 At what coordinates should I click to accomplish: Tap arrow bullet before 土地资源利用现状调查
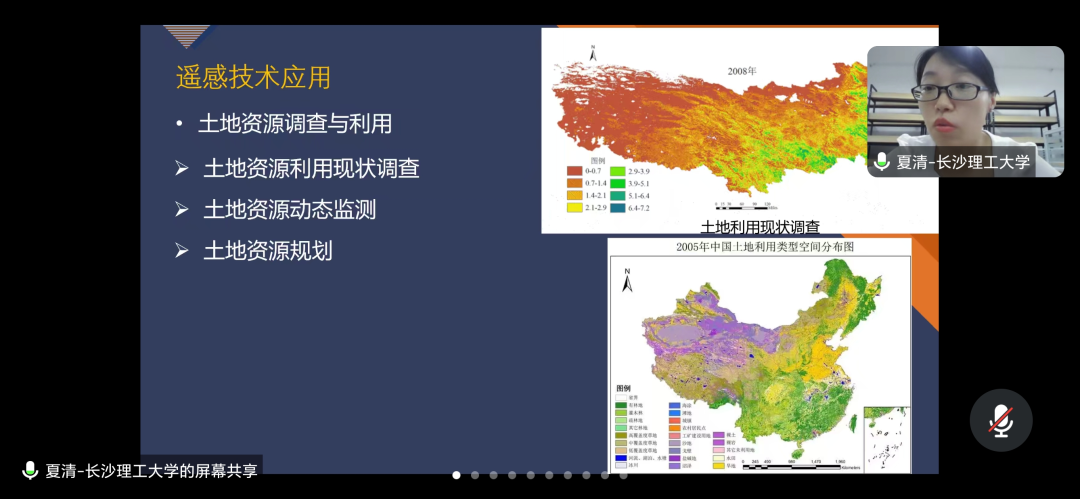click(x=182, y=168)
